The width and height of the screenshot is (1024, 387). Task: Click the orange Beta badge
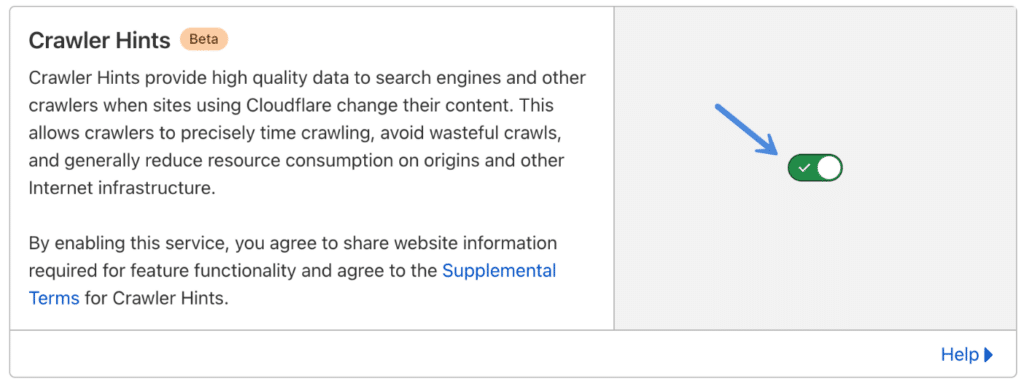coord(204,39)
